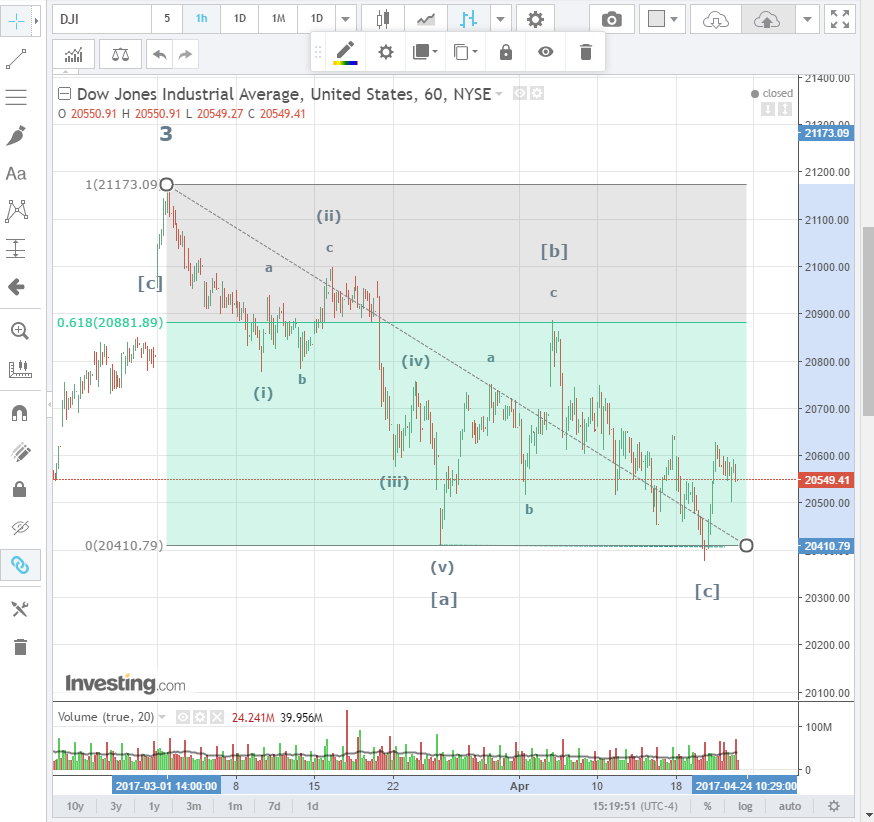Select the XABCD pattern tool
The height and width of the screenshot is (822, 874).
(x=17, y=211)
